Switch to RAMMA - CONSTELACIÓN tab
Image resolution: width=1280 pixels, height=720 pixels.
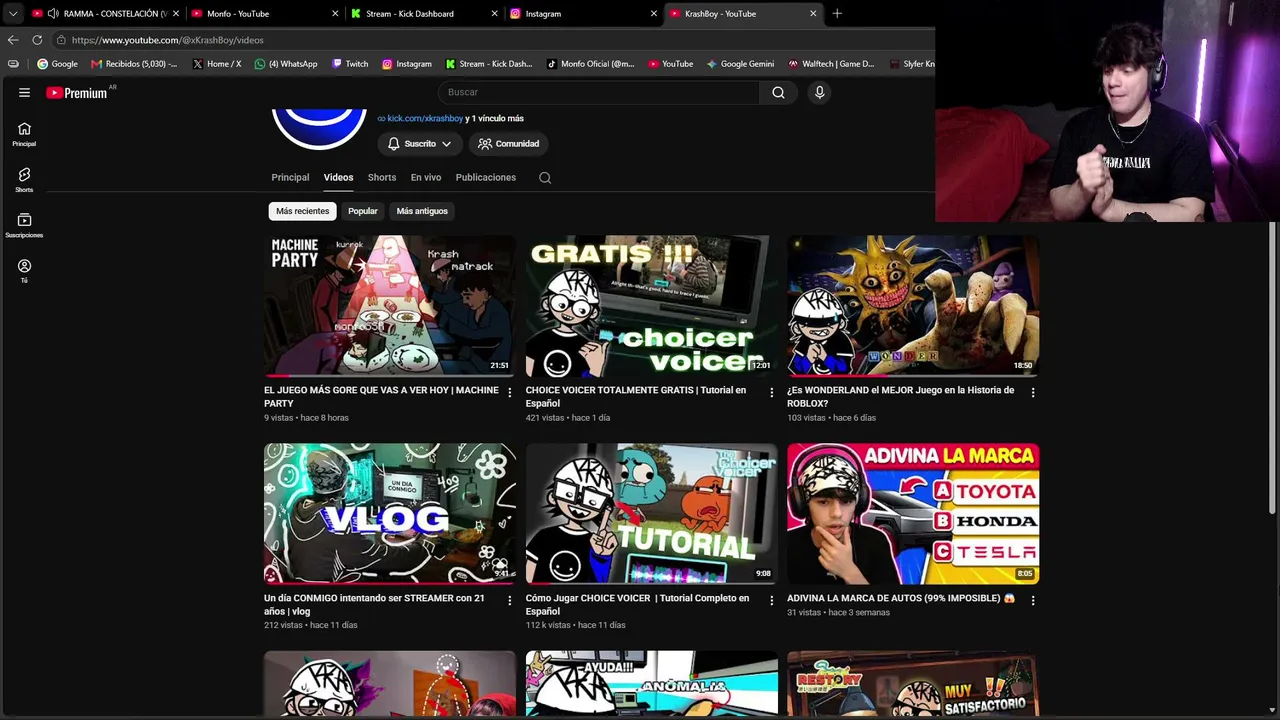(x=104, y=14)
